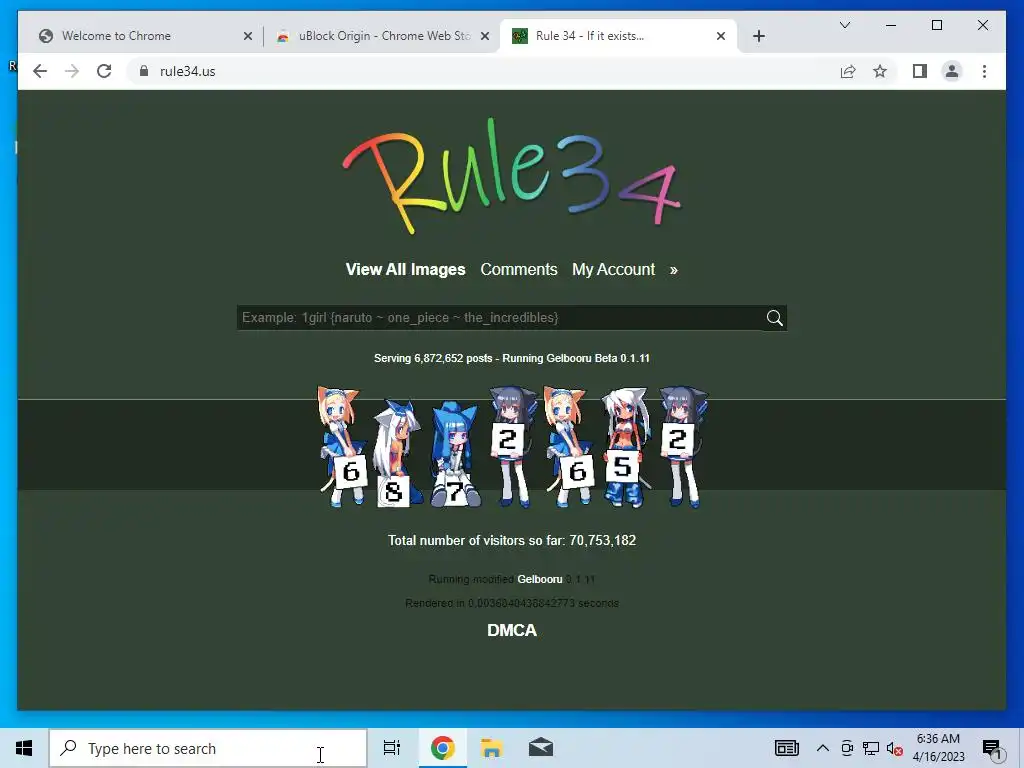Viewport: 1024px width, 768px height.
Task: Reload the current page
Action: [x=104, y=71]
